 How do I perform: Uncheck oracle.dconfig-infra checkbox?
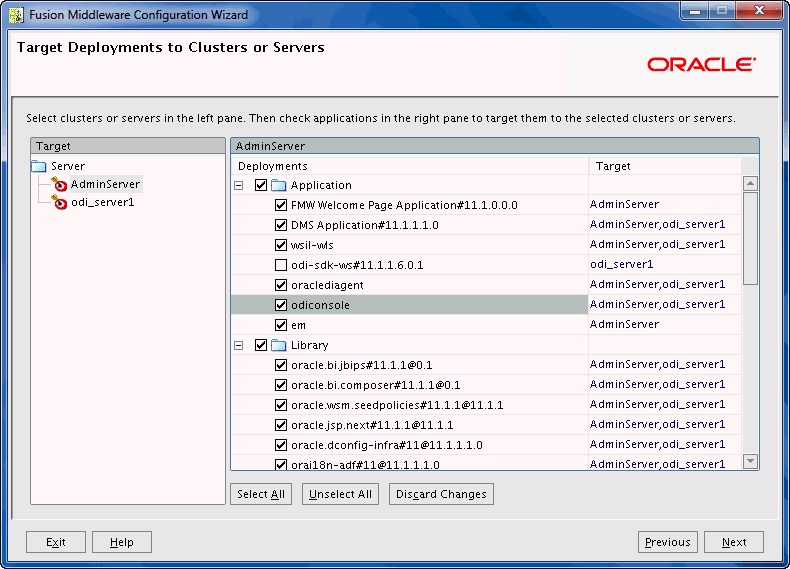pos(281,445)
